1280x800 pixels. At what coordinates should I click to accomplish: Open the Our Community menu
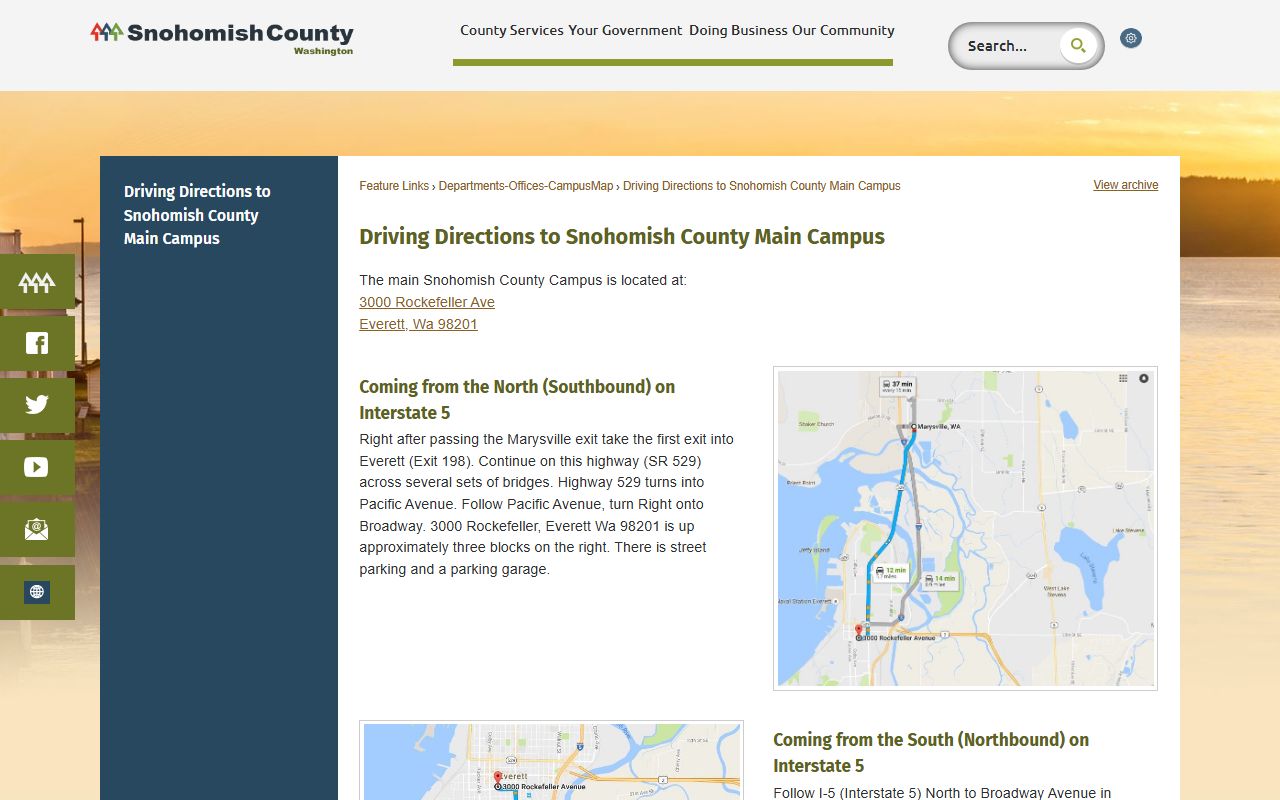coord(843,30)
